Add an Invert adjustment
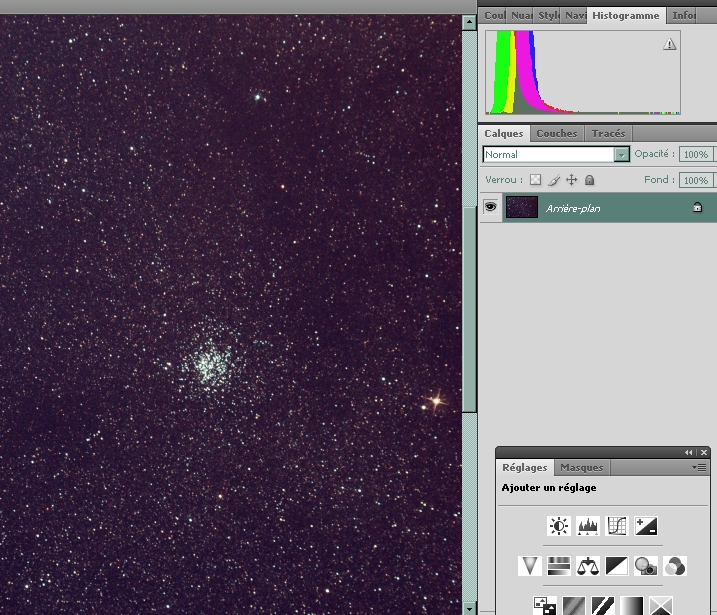The width and height of the screenshot is (717, 615). coord(545,605)
